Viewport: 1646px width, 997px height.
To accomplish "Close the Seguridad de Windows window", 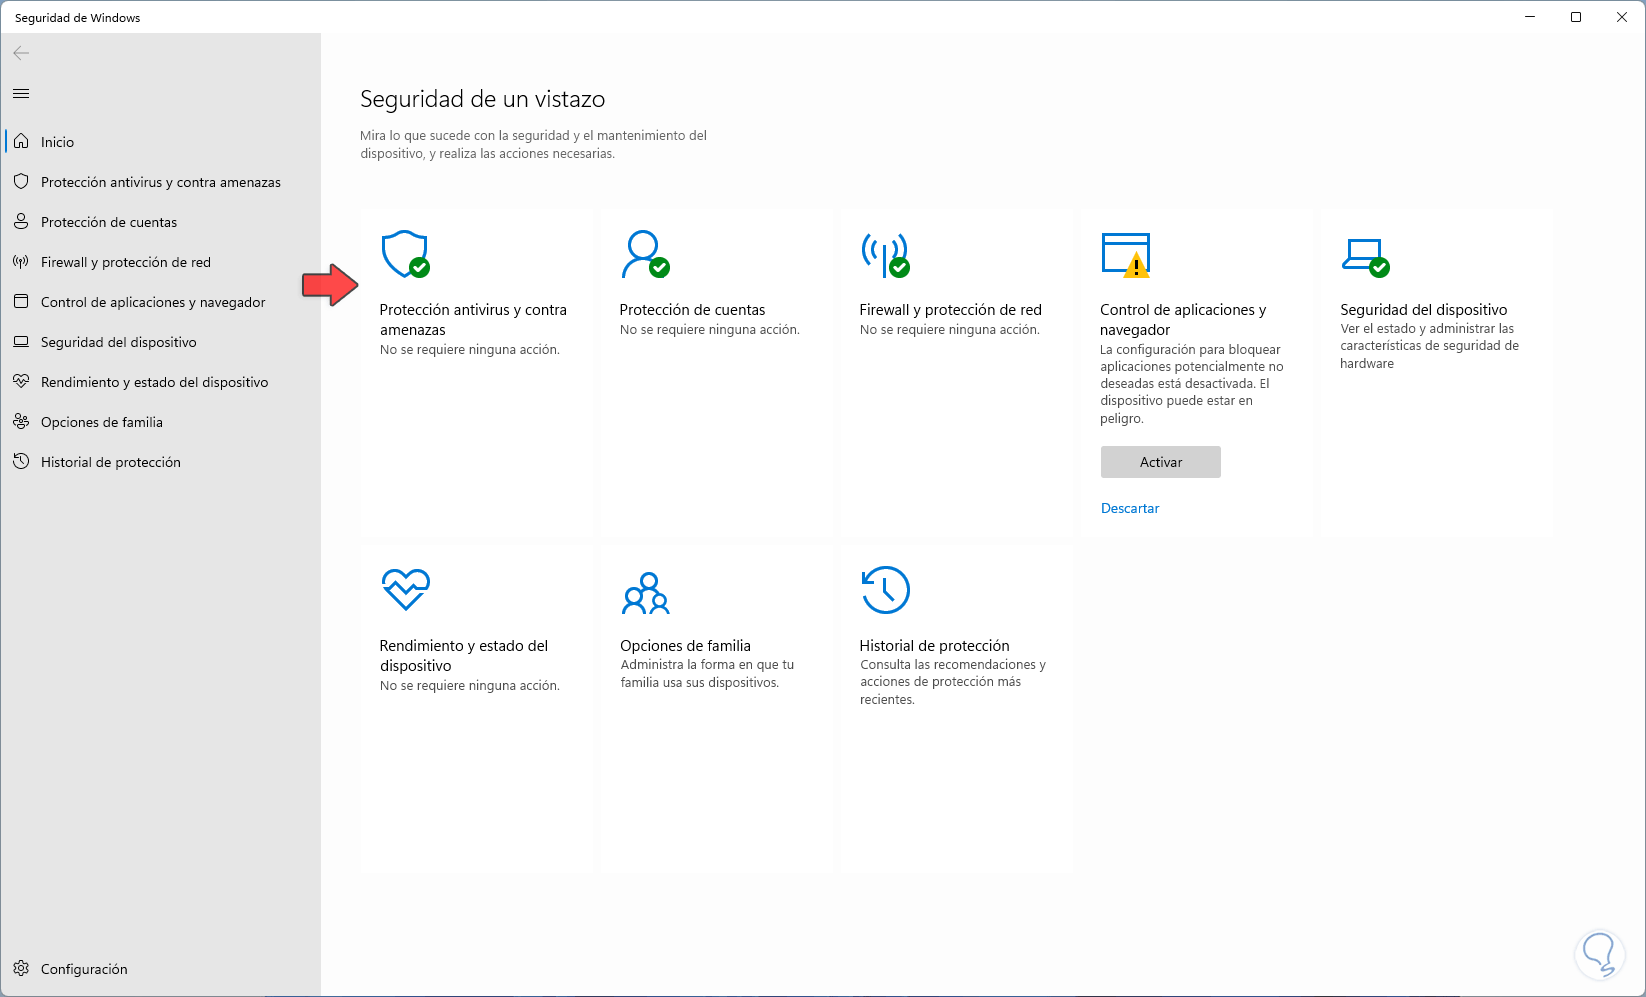I will [x=1622, y=17].
